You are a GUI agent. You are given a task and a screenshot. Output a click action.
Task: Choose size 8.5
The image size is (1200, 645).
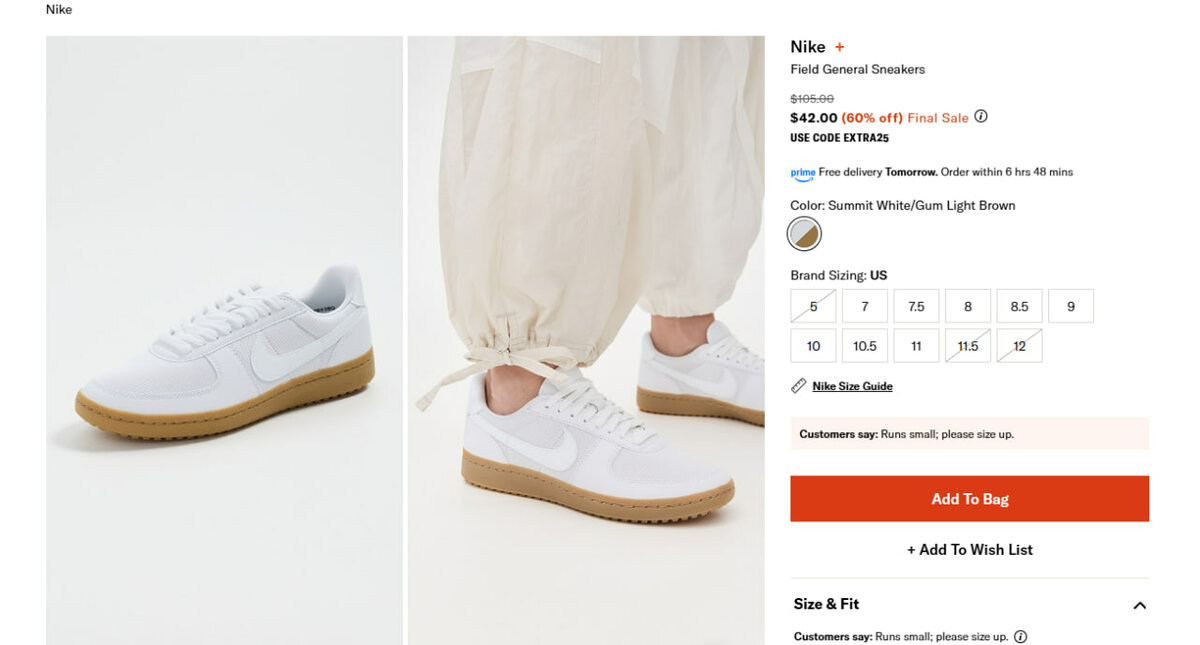1019,306
